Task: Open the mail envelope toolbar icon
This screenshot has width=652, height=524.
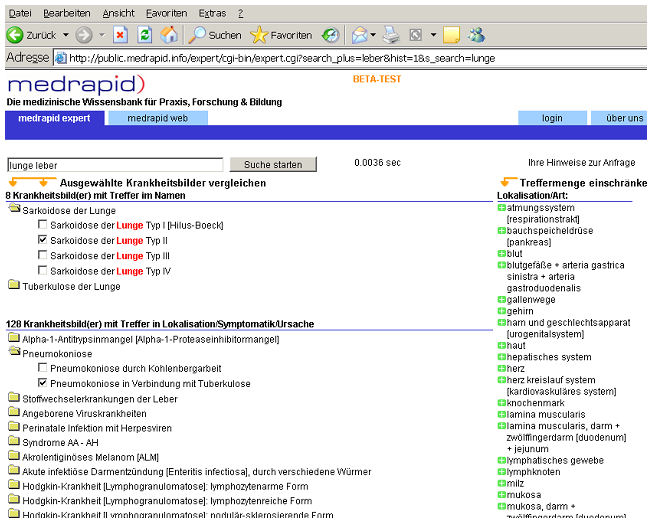Action: [360, 35]
